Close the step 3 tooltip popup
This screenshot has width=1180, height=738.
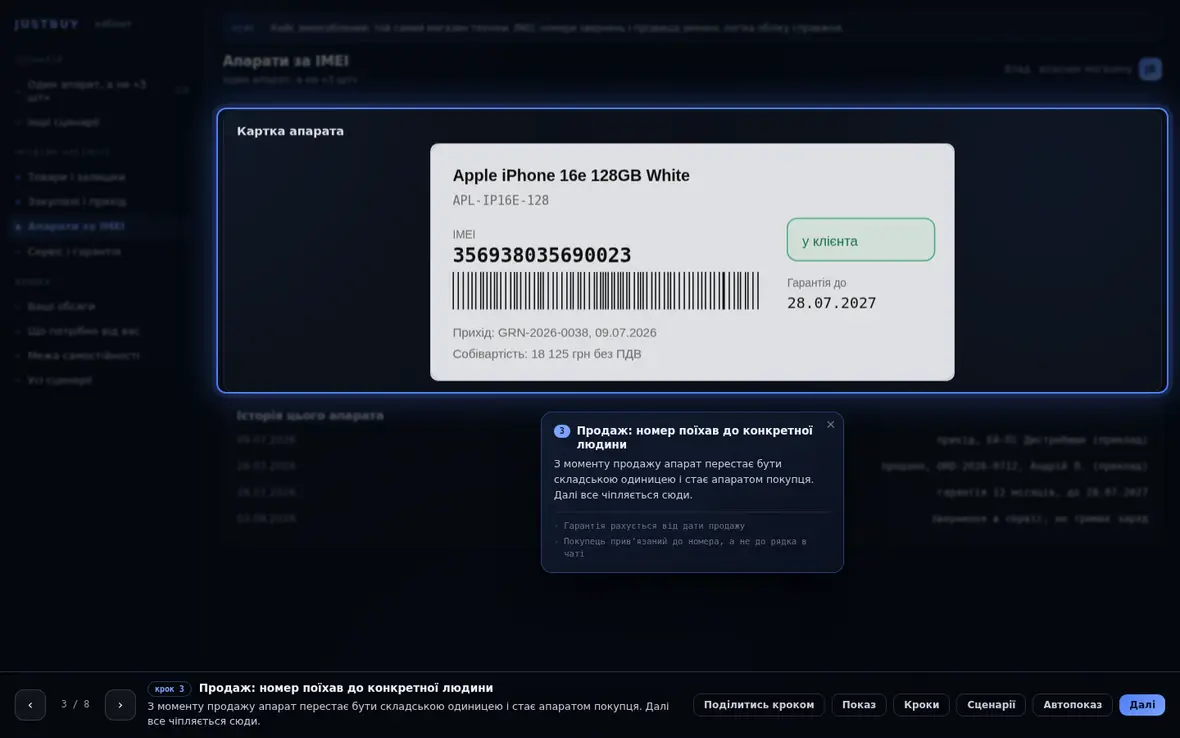830,424
